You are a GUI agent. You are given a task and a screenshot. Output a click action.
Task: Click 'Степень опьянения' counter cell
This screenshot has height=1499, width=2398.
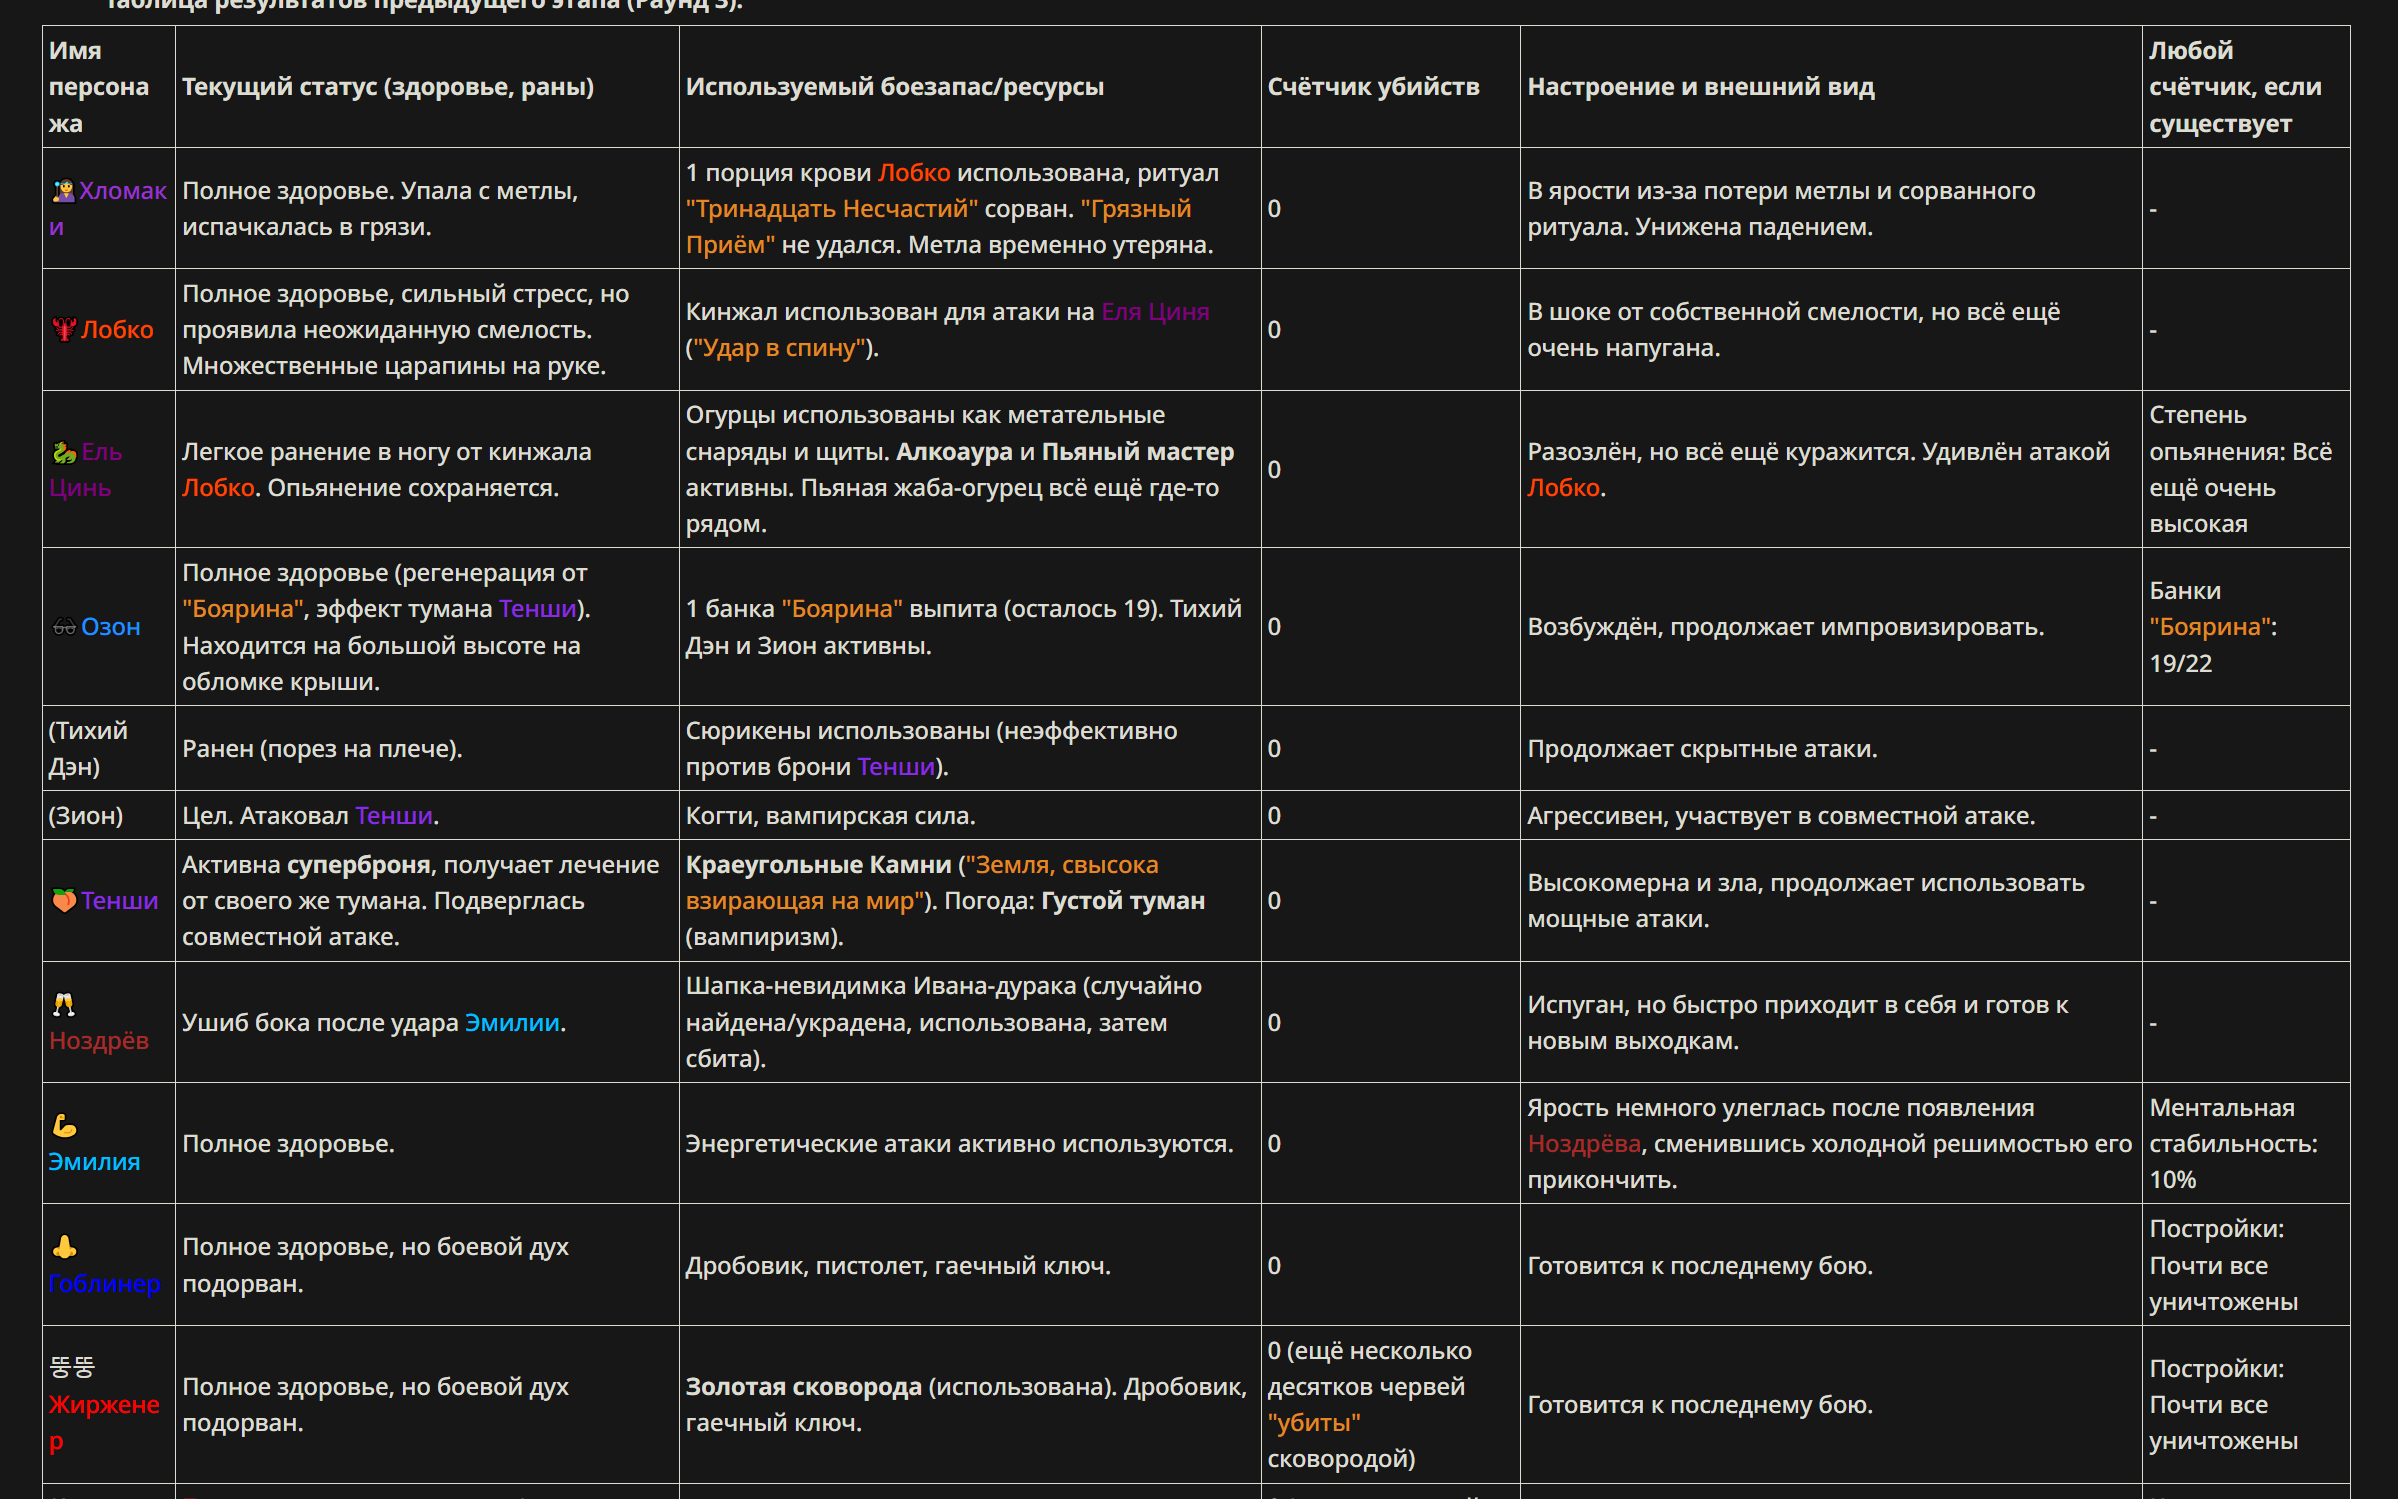click(2246, 470)
